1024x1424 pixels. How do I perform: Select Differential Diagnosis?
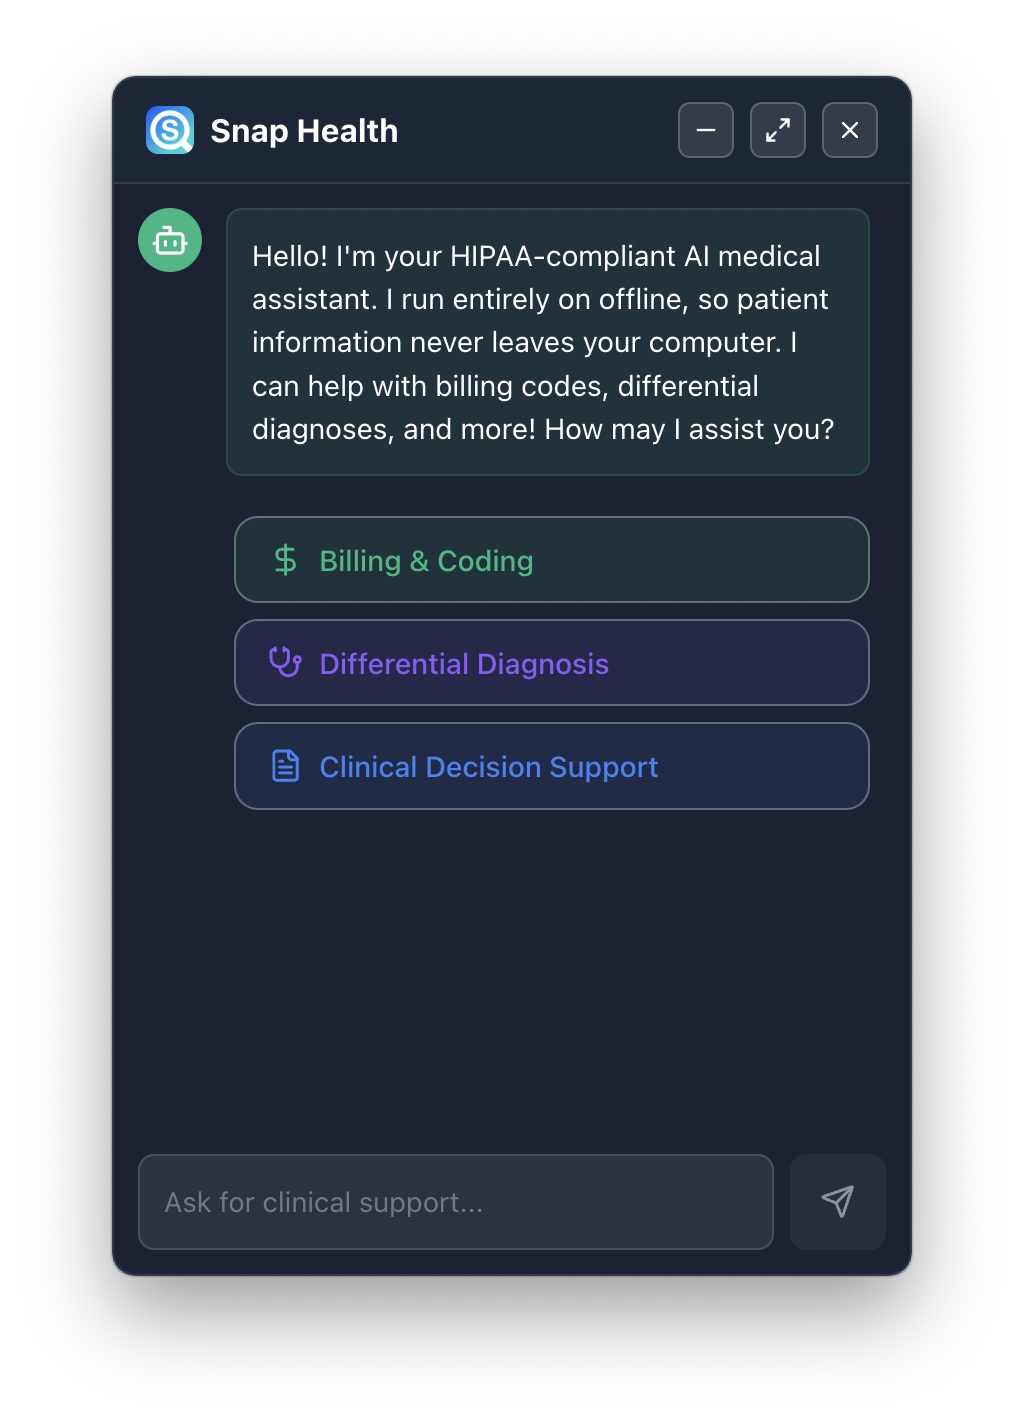pyautogui.click(x=551, y=662)
